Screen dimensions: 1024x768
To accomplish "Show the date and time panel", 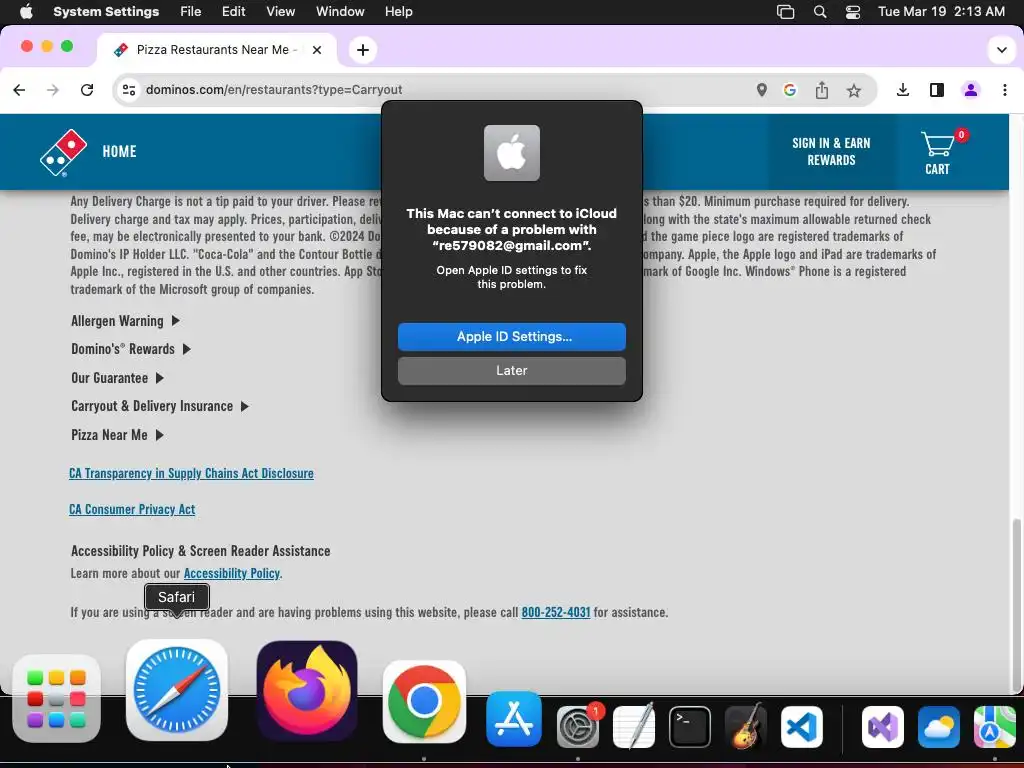I will [x=941, y=11].
